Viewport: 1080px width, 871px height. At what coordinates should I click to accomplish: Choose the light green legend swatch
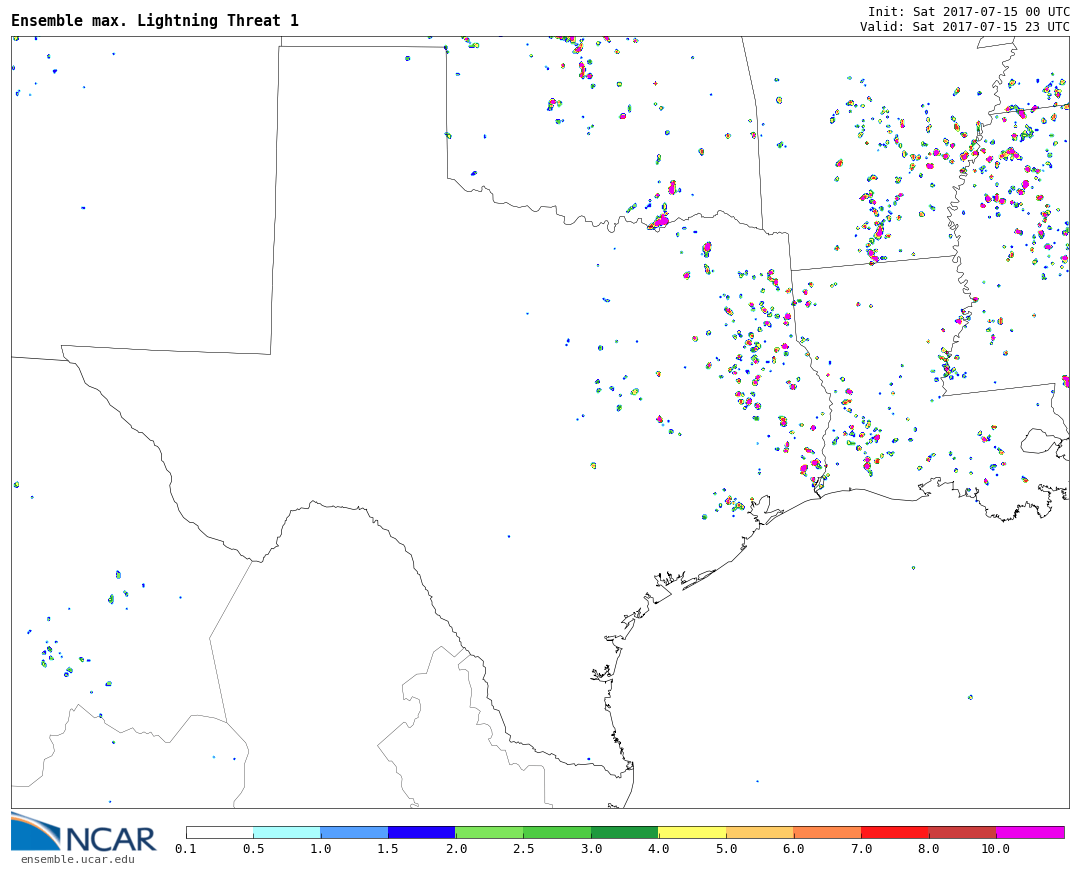(489, 832)
